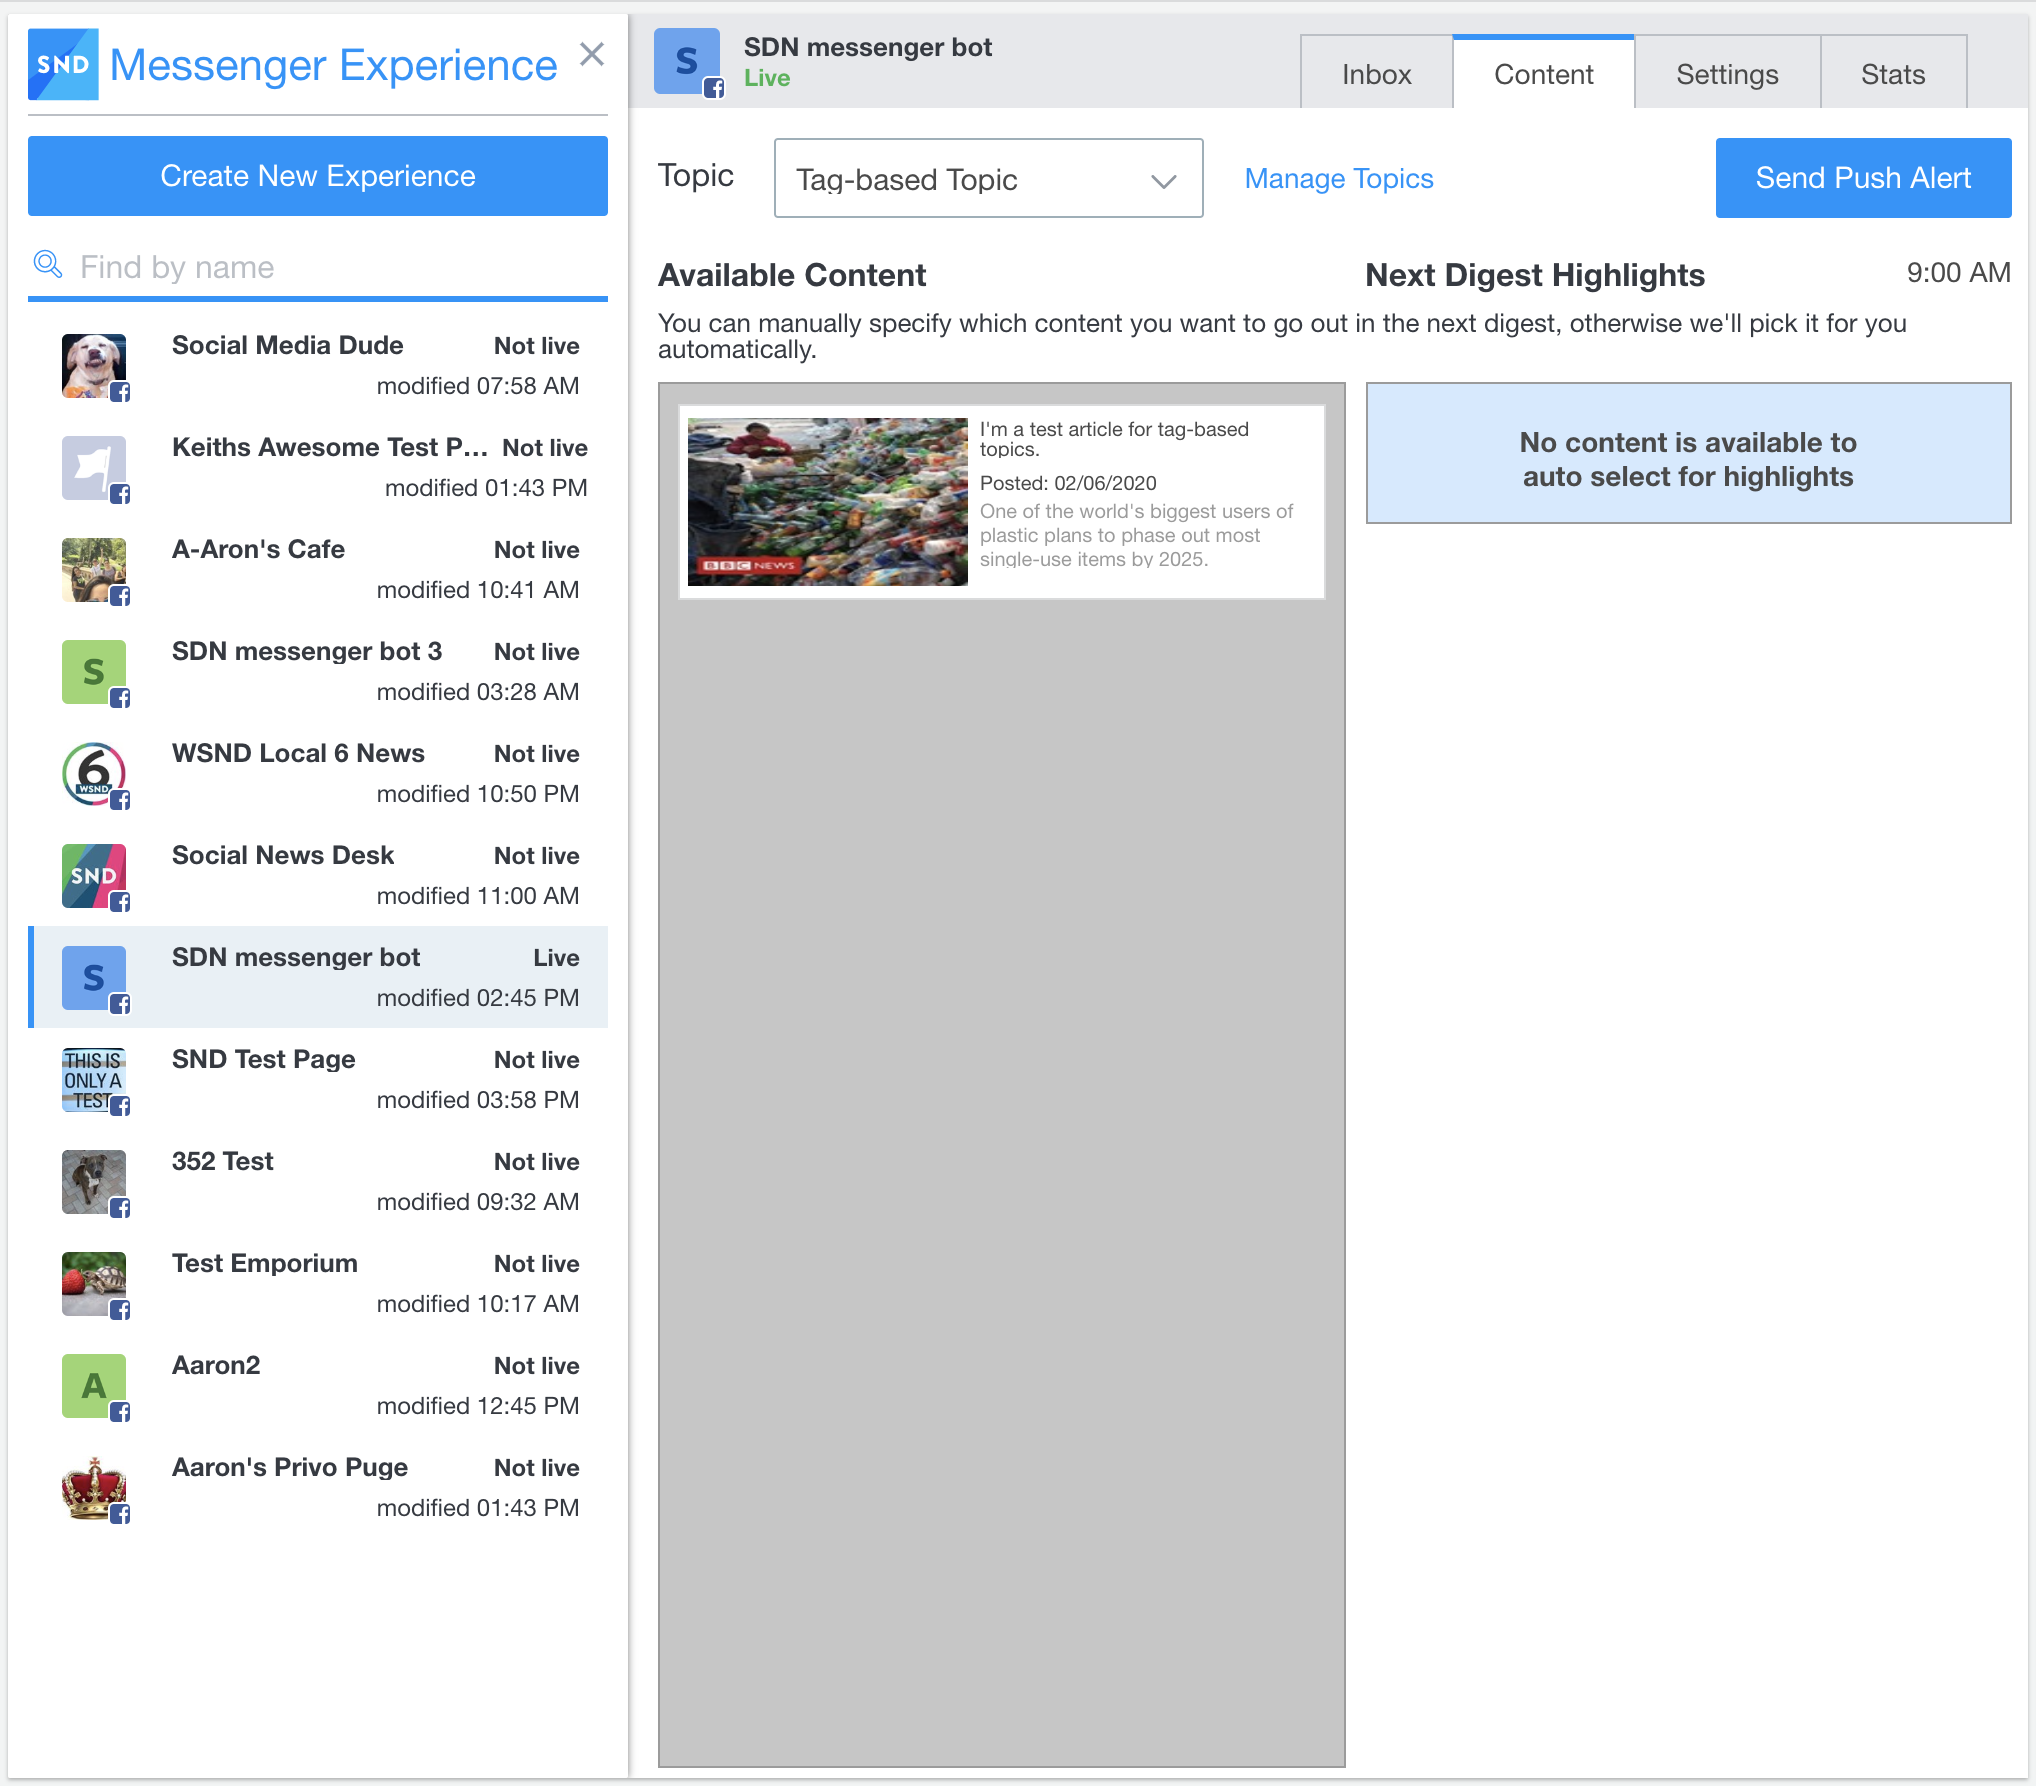
Task: Click 'Posted: 02/06/2020' article date
Action: point(1068,483)
